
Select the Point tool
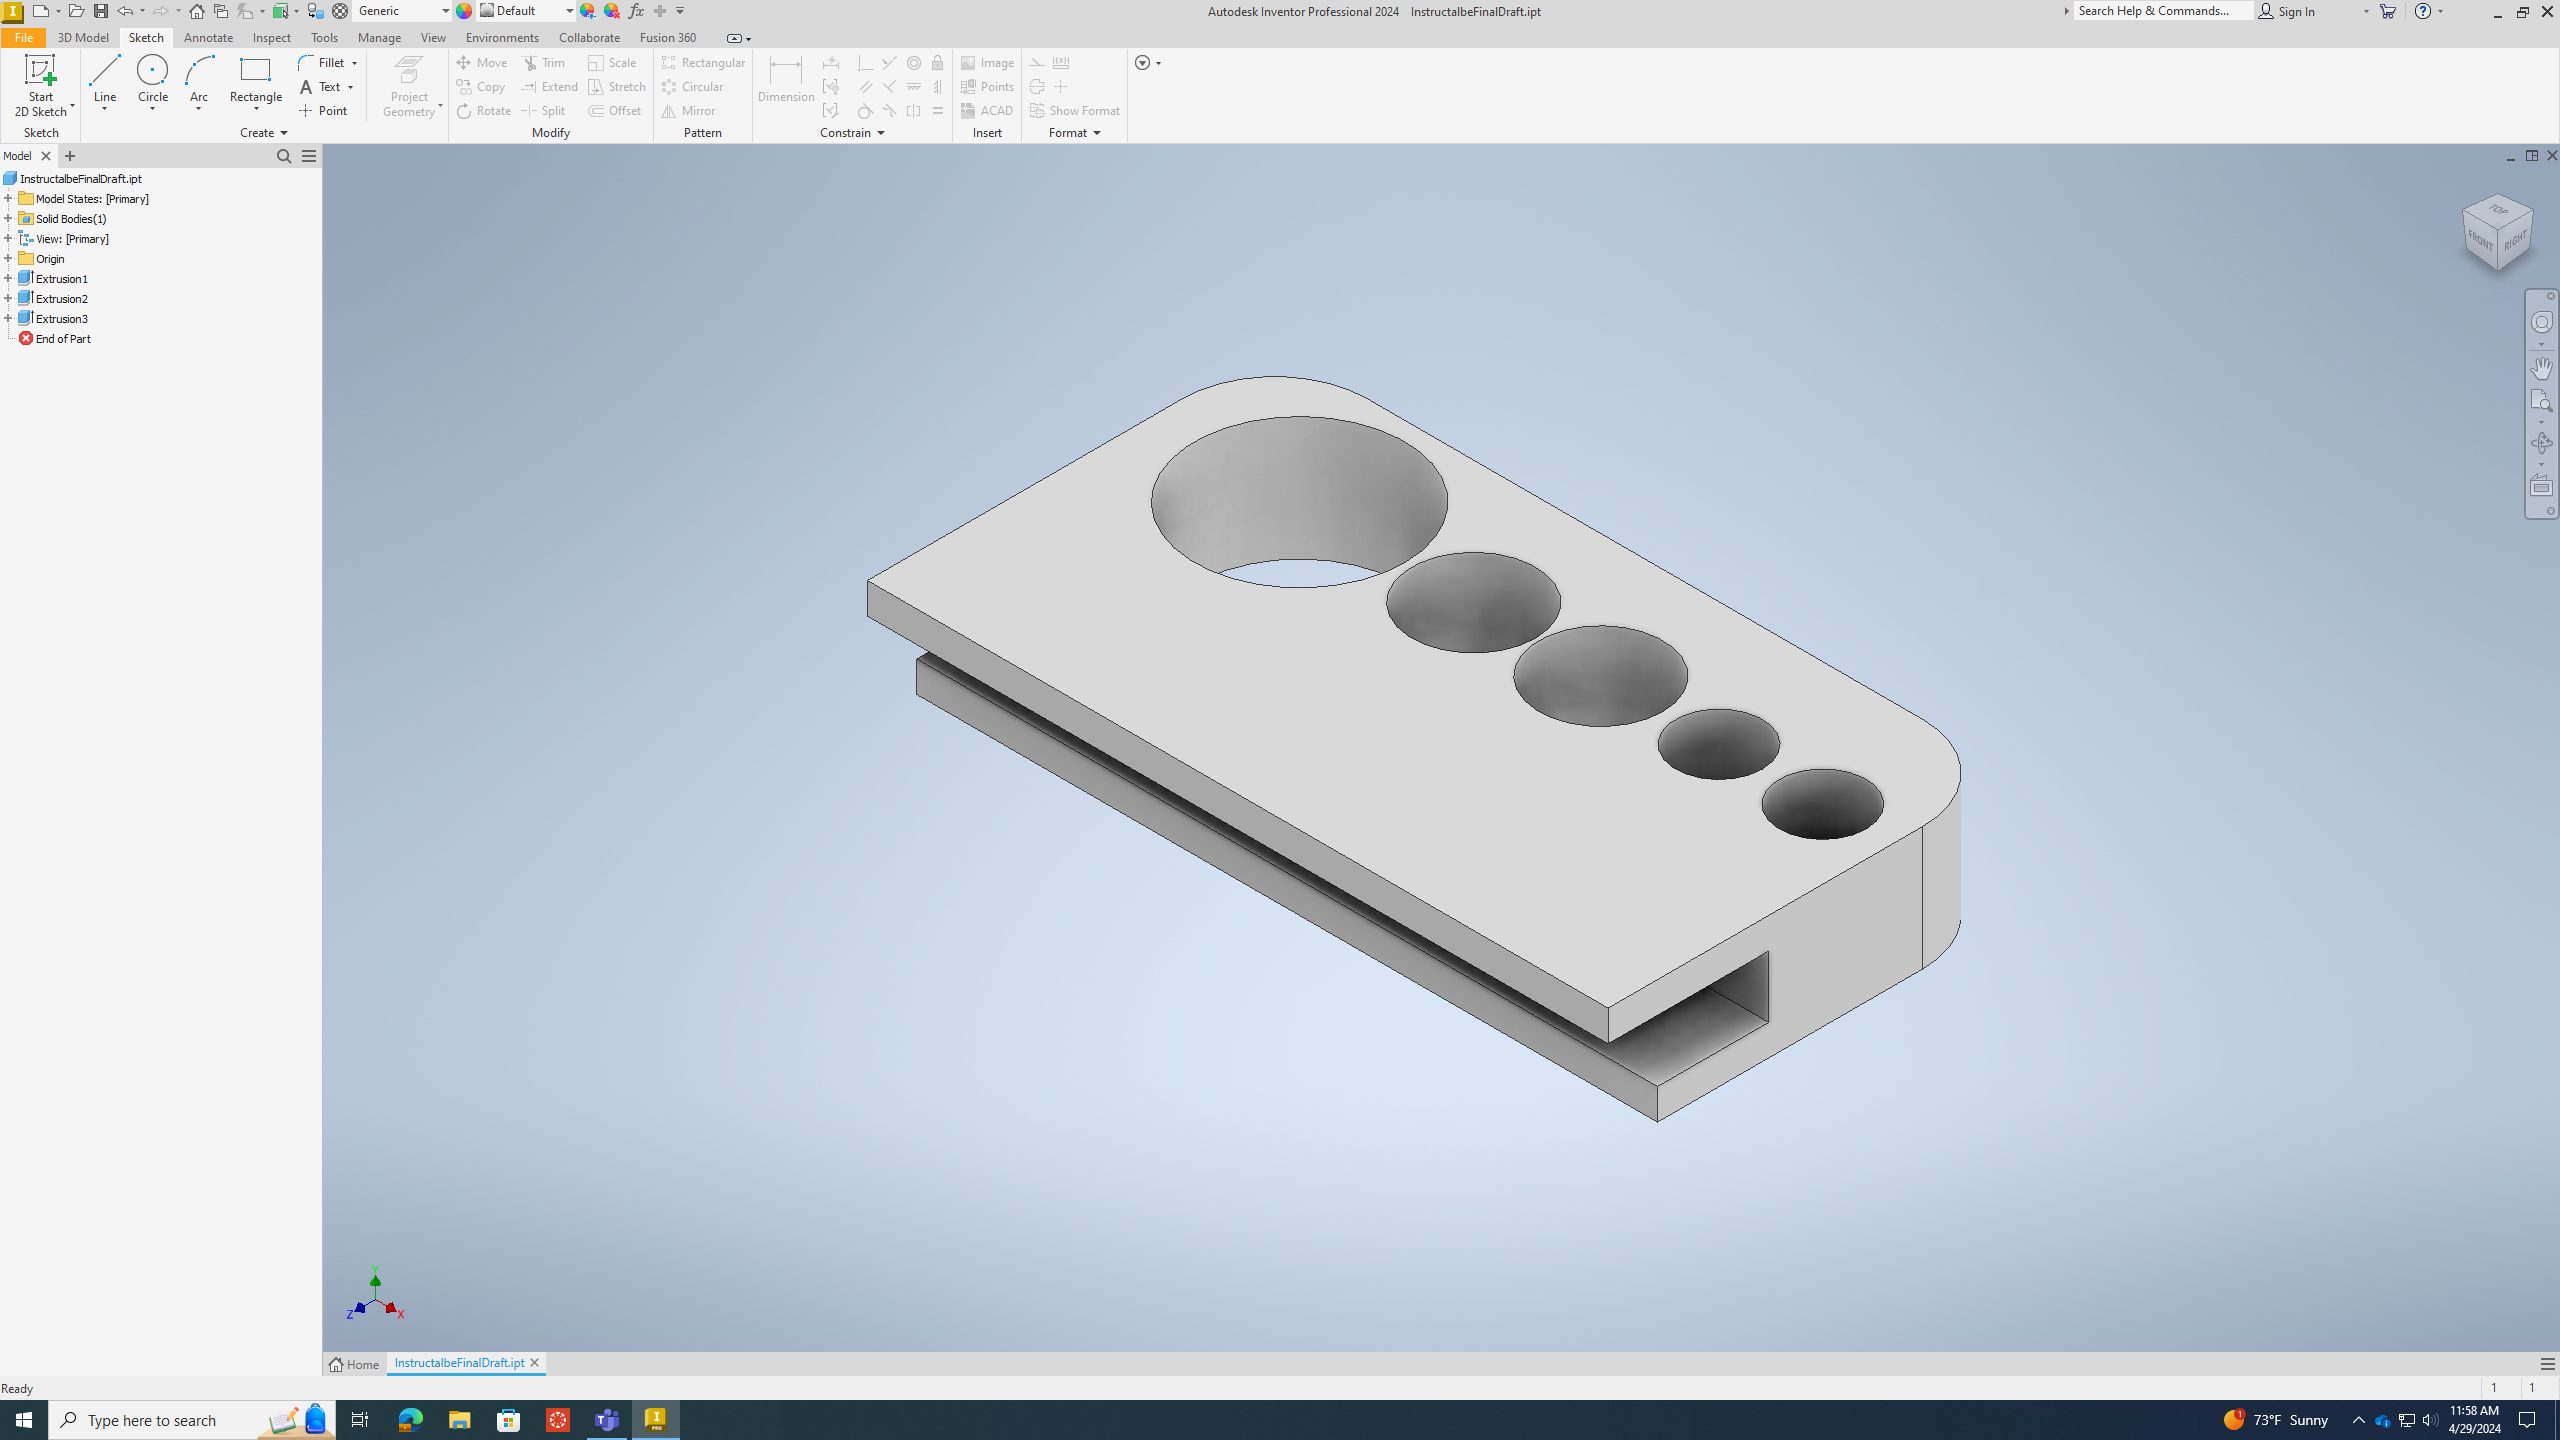pos(324,111)
